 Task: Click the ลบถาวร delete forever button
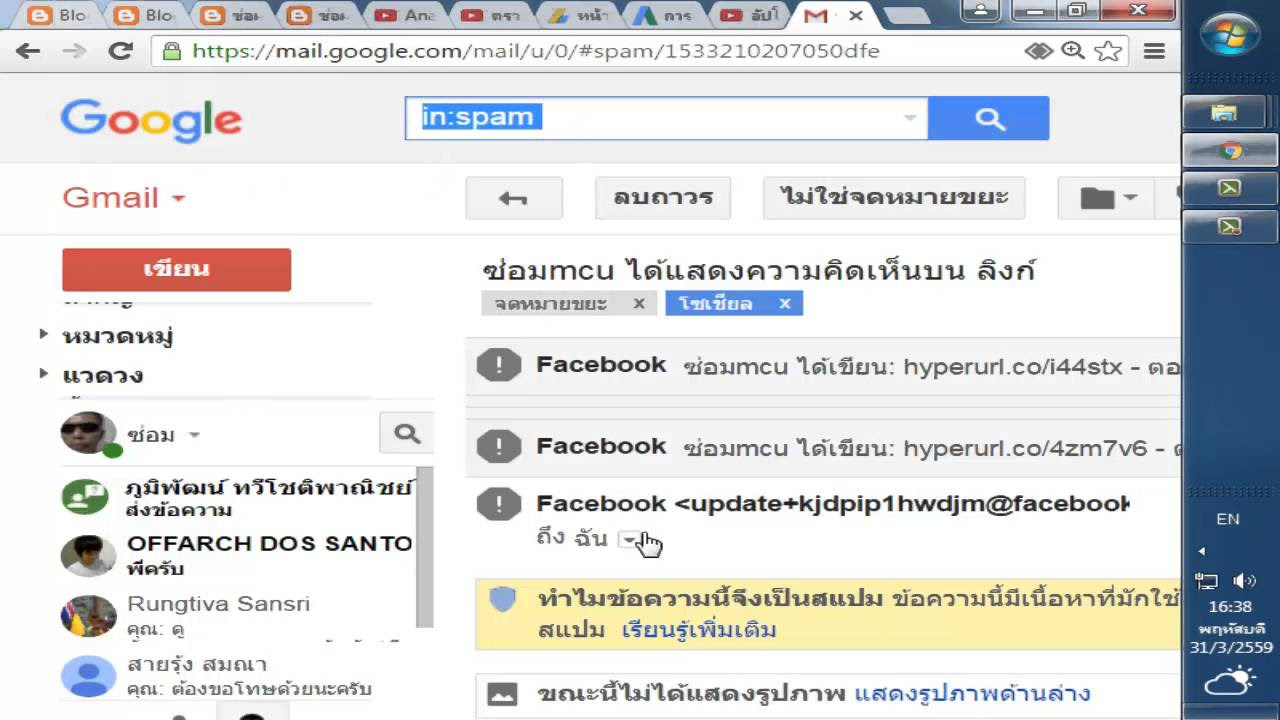pyautogui.click(x=663, y=198)
